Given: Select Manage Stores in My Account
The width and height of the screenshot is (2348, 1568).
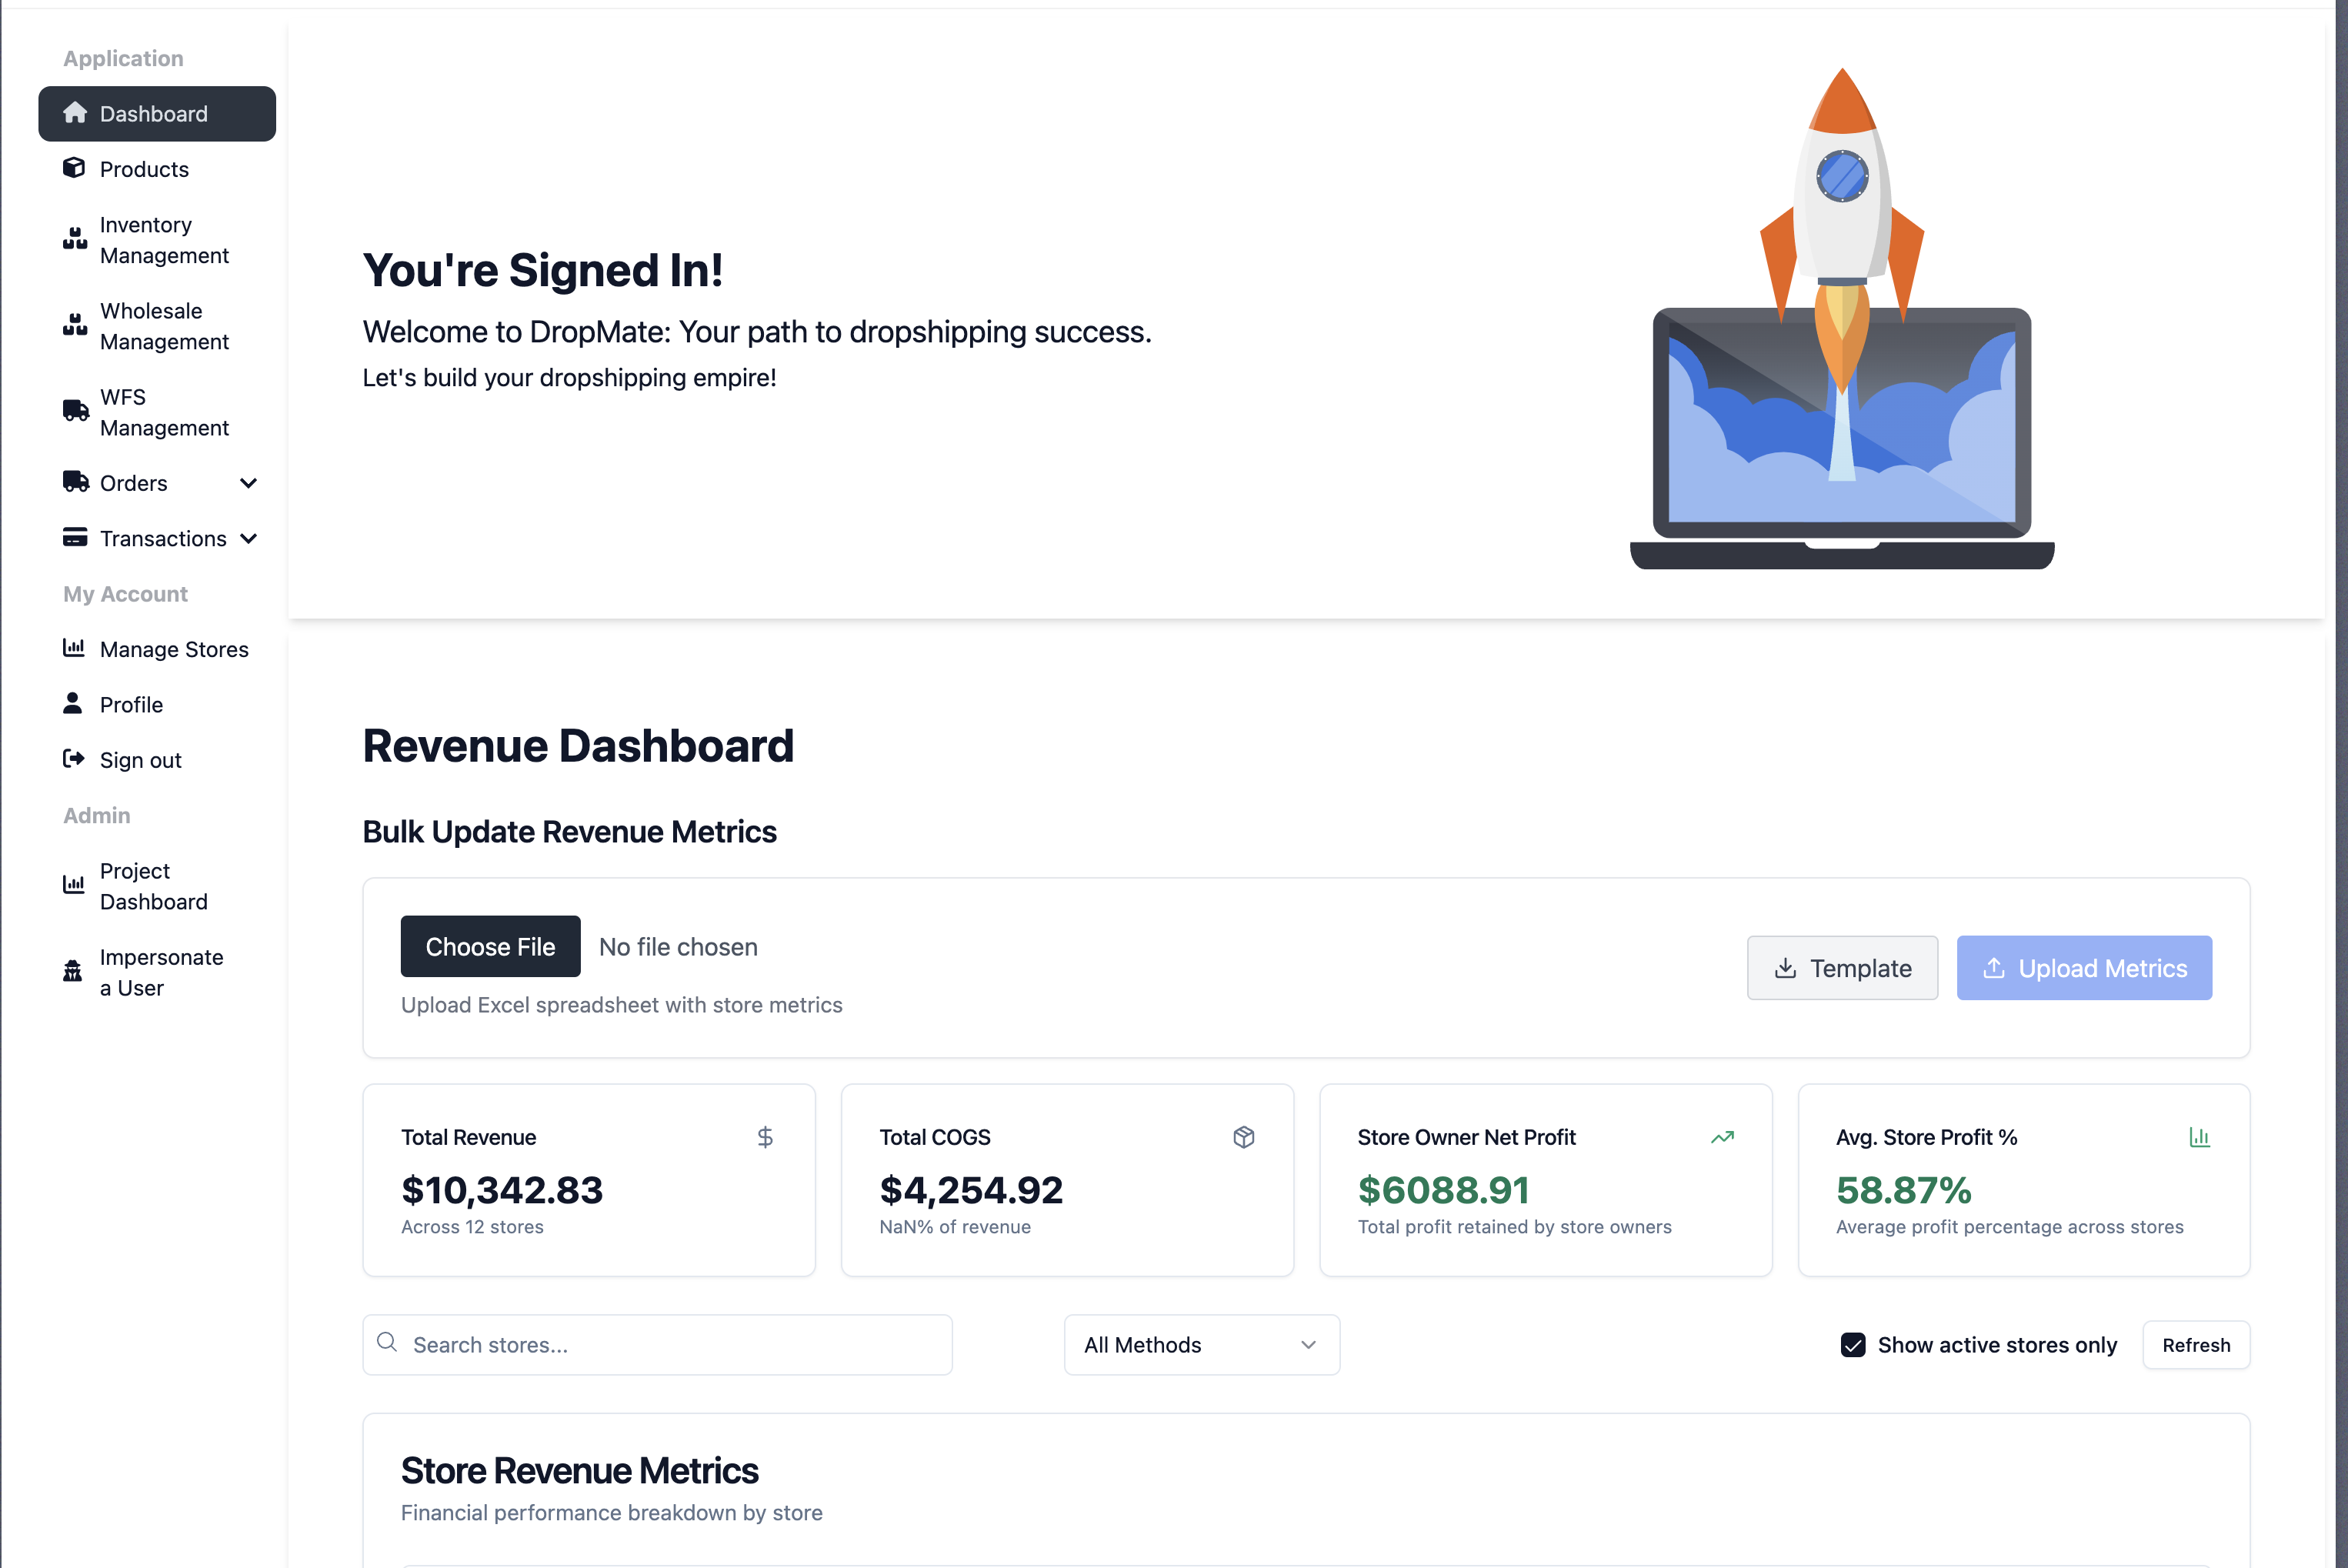Looking at the screenshot, I should tap(157, 649).
